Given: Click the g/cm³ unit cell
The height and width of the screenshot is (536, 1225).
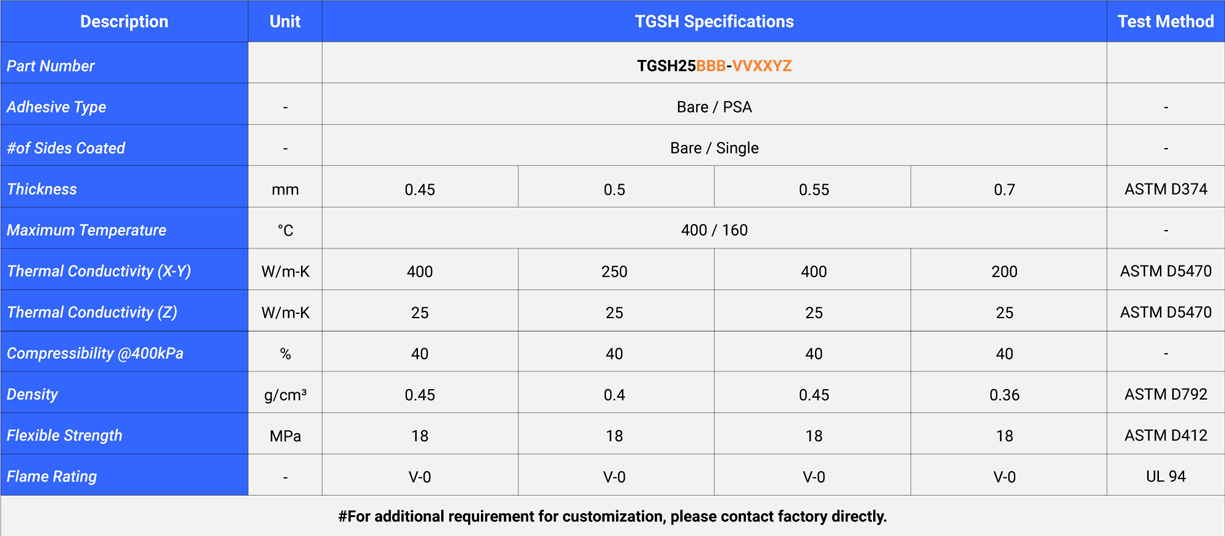Looking at the screenshot, I should pos(285,395).
